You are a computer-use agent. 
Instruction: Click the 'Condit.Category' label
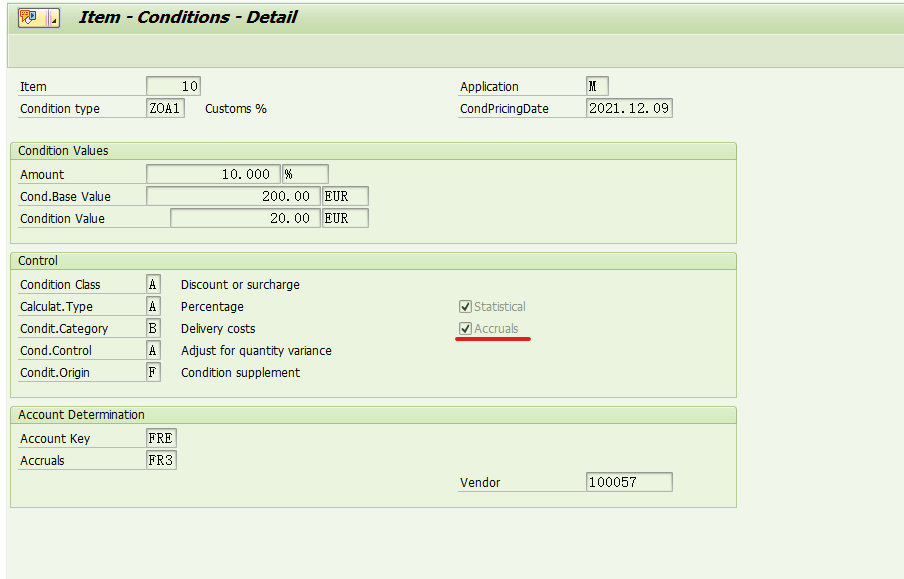tap(64, 329)
